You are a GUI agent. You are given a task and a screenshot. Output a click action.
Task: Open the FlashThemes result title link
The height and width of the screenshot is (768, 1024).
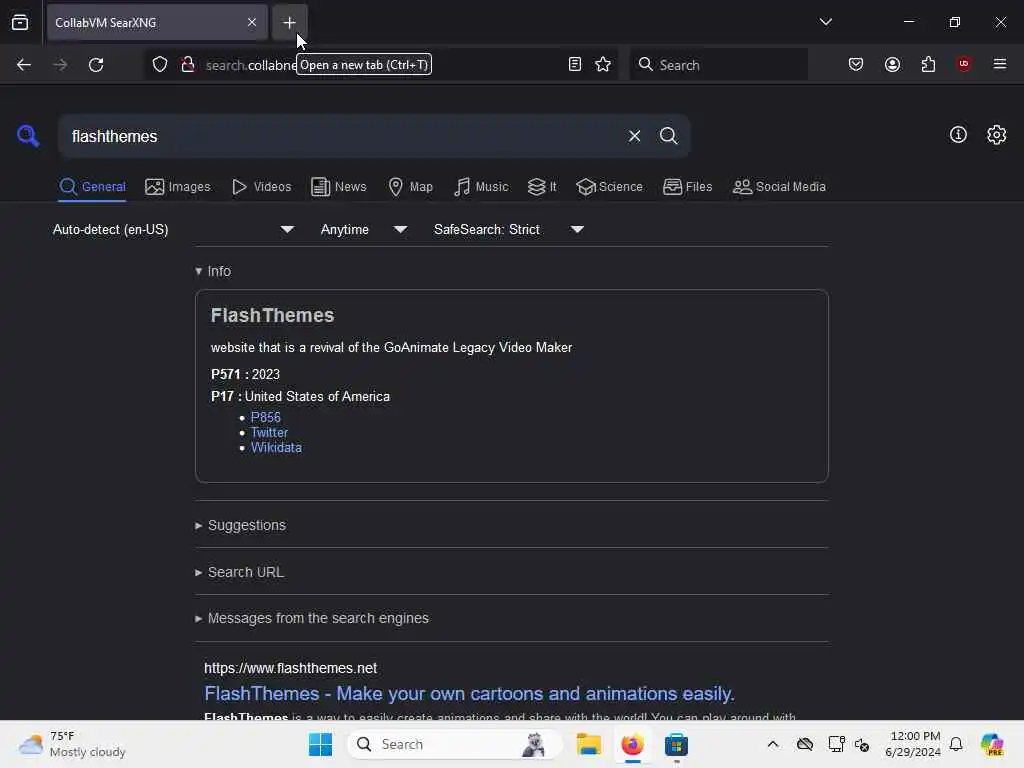pyautogui.click(x=469, y=694)
